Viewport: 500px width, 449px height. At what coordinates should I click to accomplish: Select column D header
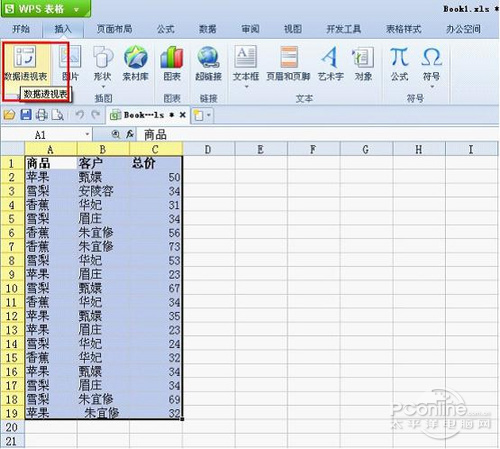(x=208, y=150)
